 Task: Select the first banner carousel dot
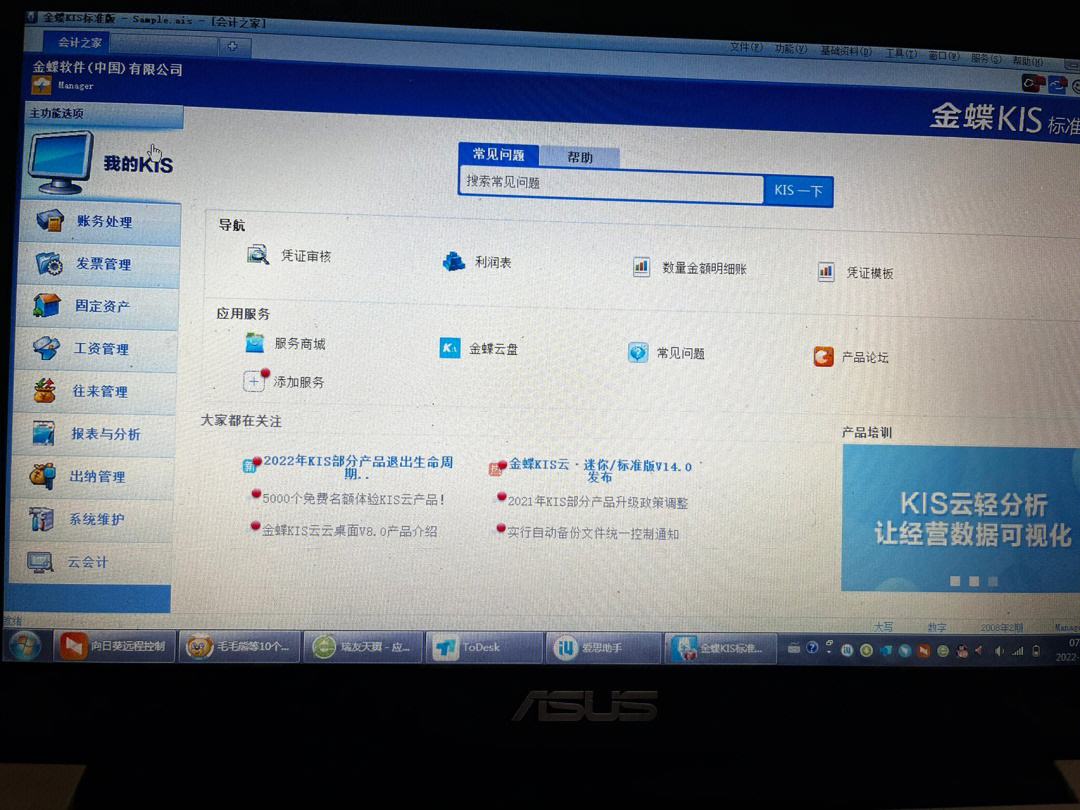pos(955,581)
